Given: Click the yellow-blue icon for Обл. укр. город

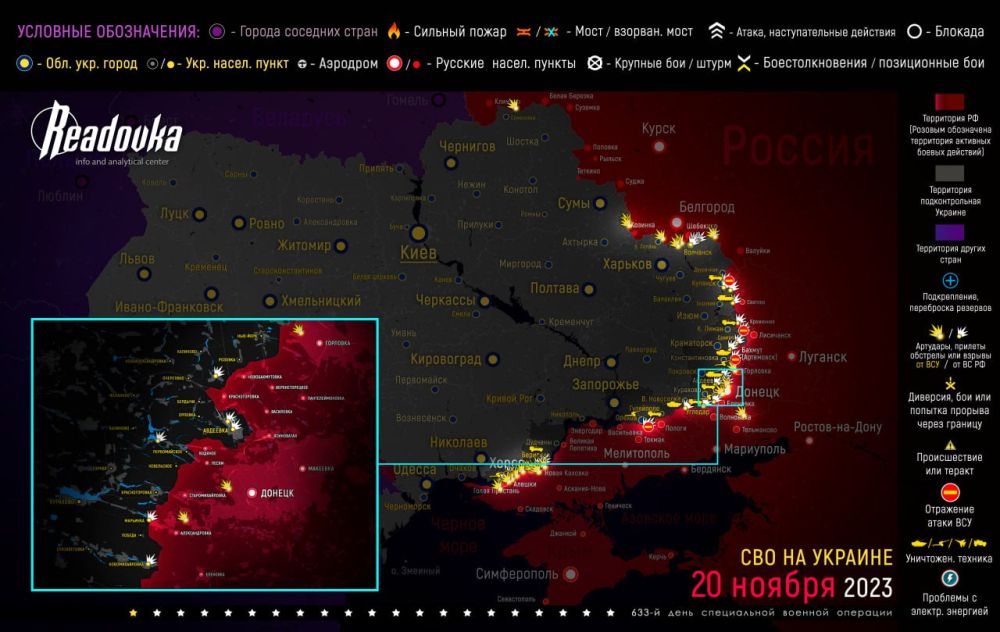Looking at the screenshot, I should (24, 63).
